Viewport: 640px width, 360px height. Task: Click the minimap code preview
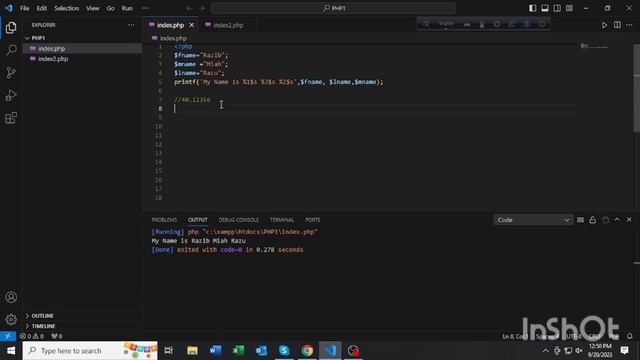click(594, 46)
